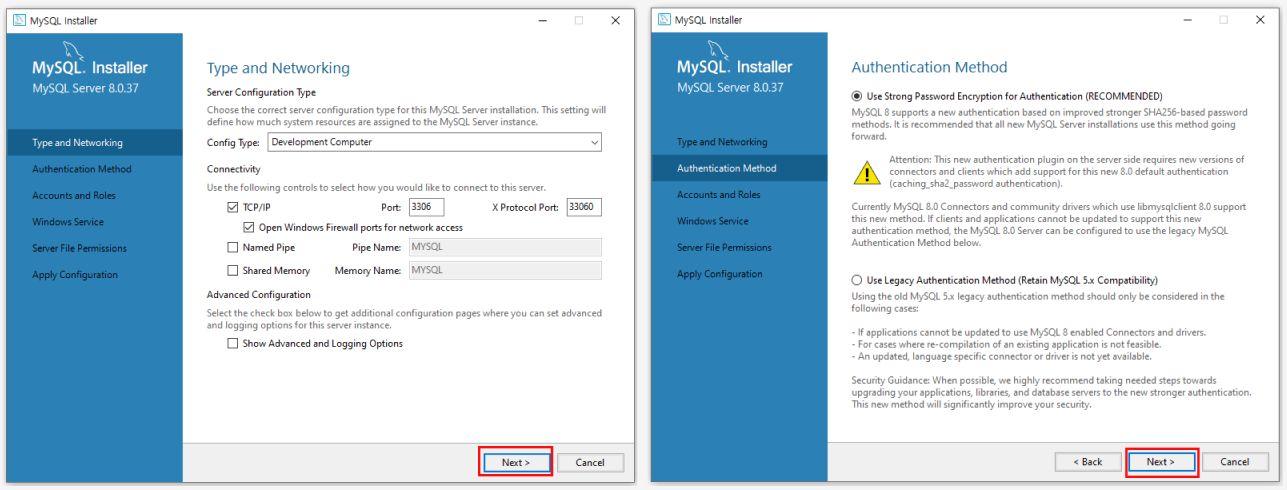This screenshot has height=490, width=1287.
Task: Click Next in Authentication Method window
Action: (x=1161, y=461)
